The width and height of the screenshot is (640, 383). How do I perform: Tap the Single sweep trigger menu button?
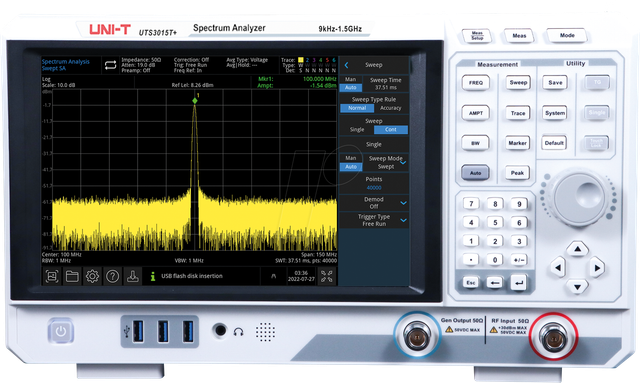[374, 145]
